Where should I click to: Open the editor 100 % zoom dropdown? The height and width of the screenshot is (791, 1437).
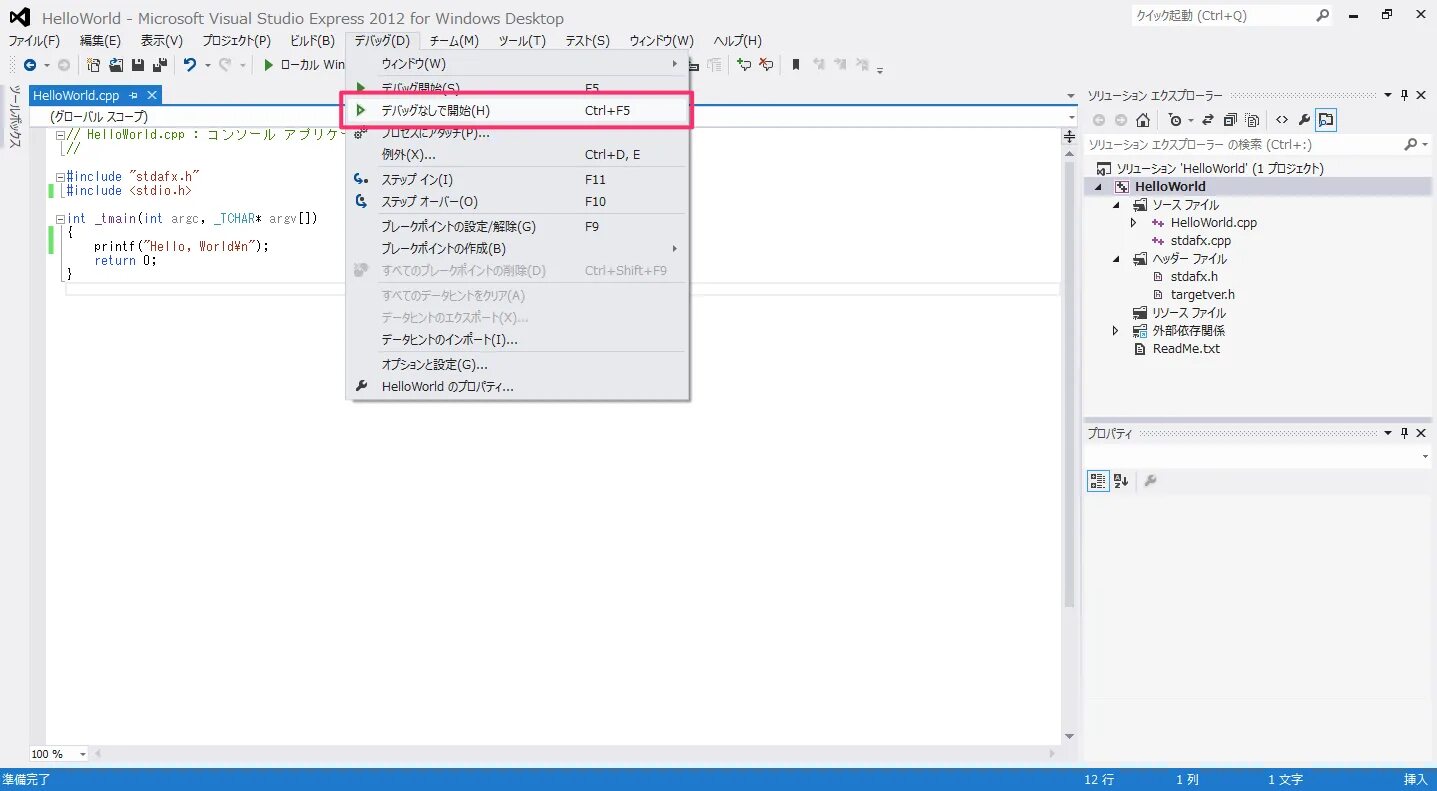82,754
